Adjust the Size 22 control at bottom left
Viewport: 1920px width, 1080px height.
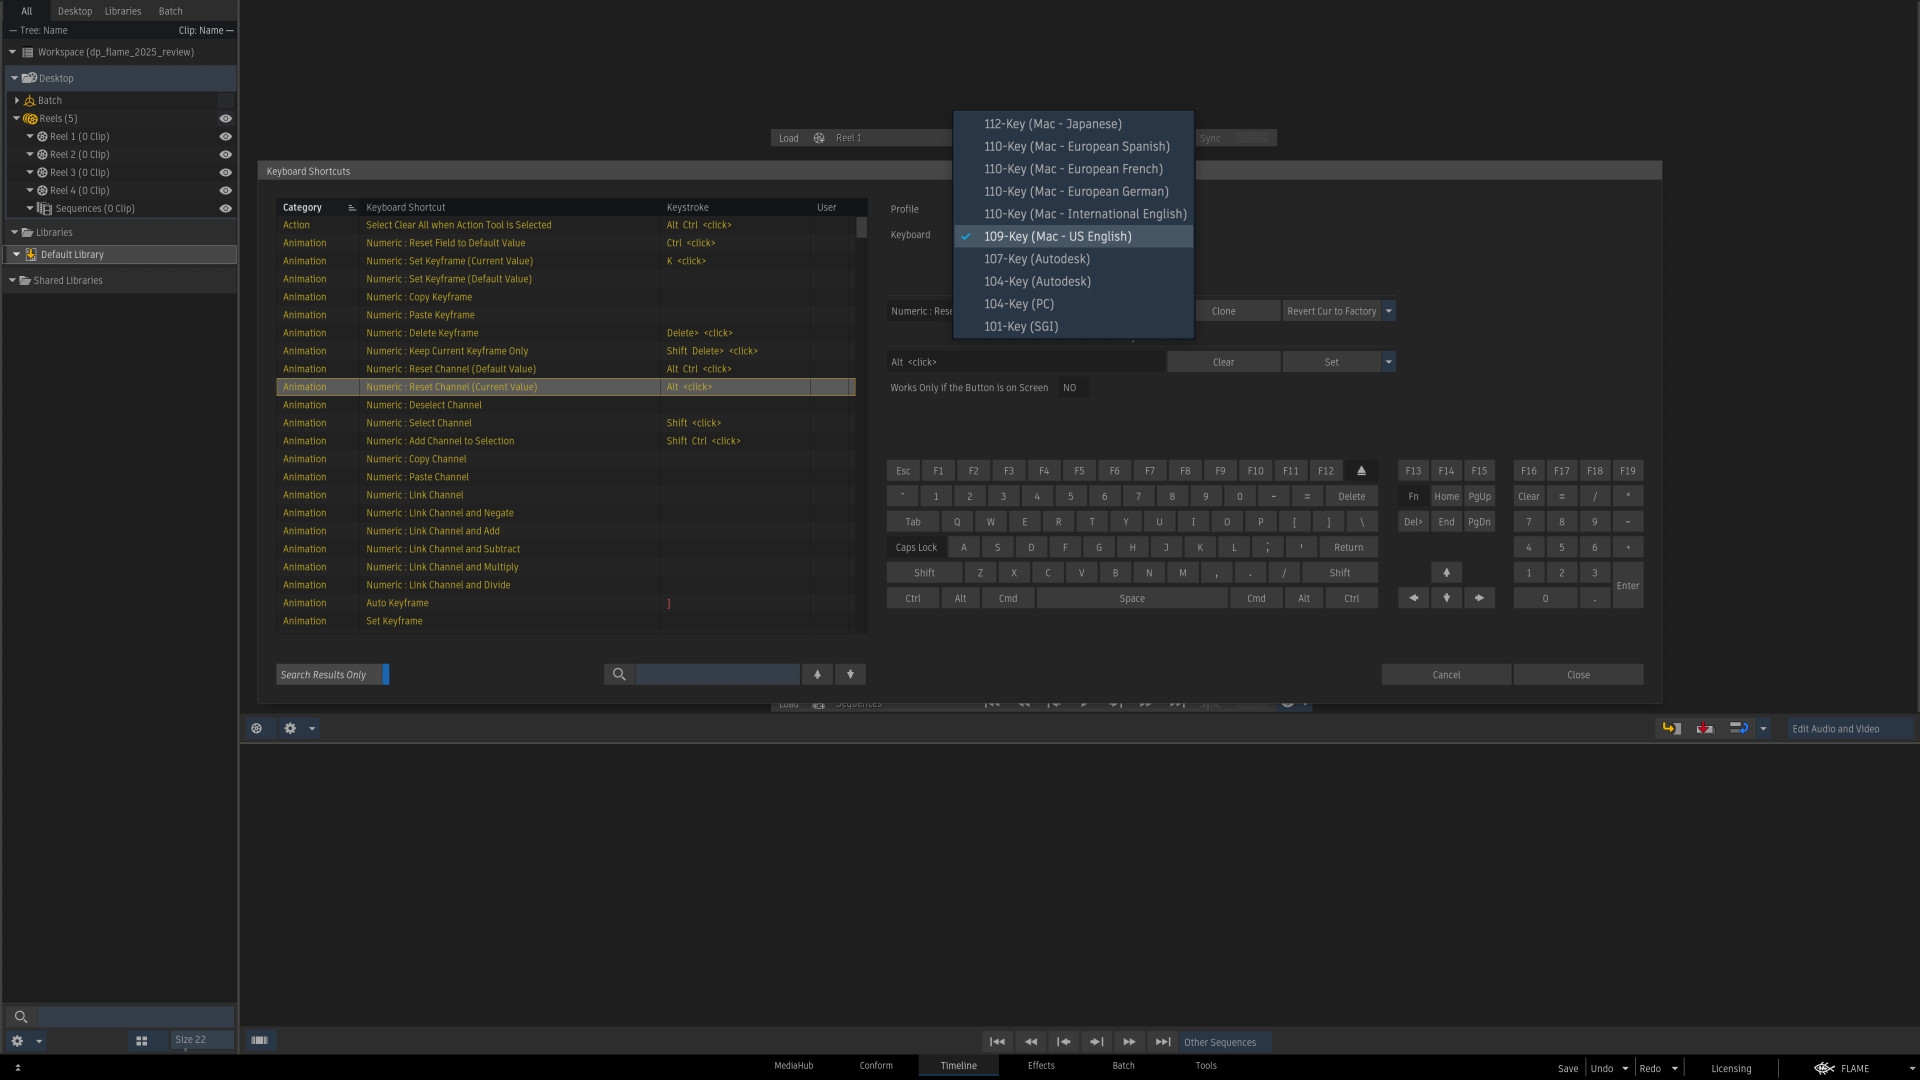point(200,1040)
